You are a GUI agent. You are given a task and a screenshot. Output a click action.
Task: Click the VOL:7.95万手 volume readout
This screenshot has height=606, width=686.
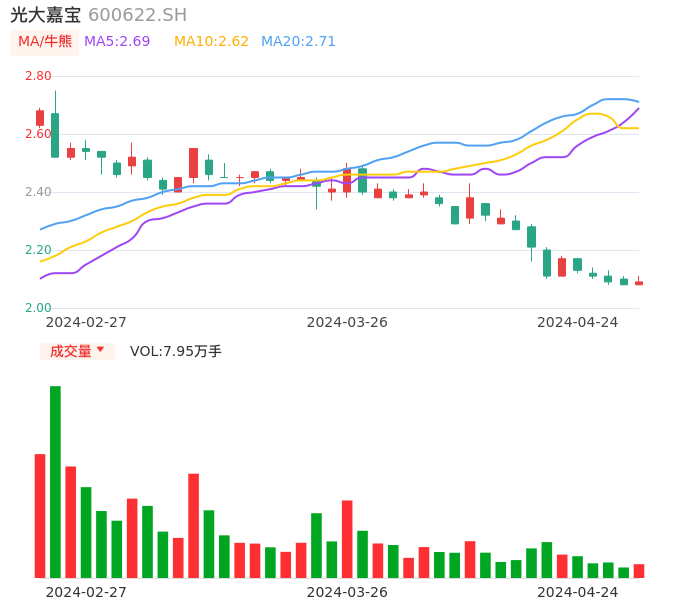176,351
